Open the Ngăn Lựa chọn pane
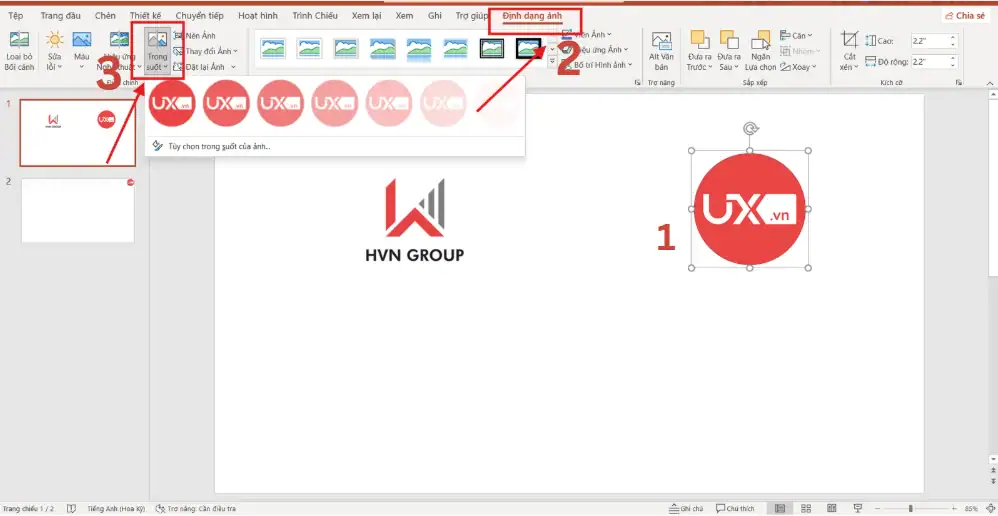This screenshot has width=998, height=516. [760, 51]
